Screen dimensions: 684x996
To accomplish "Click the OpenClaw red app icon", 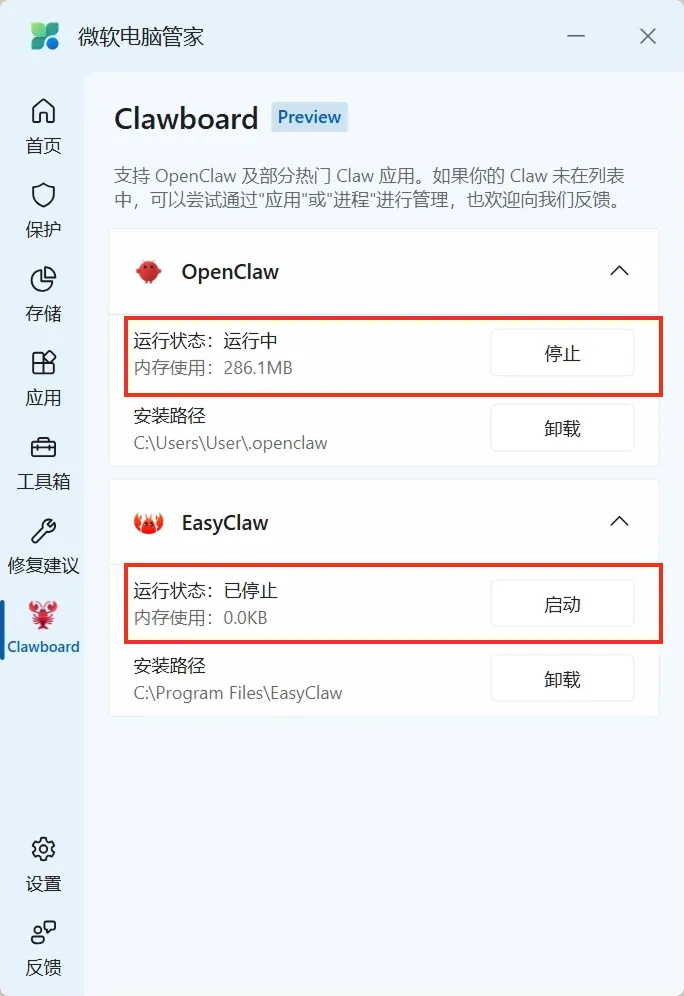I will (149, 272).
